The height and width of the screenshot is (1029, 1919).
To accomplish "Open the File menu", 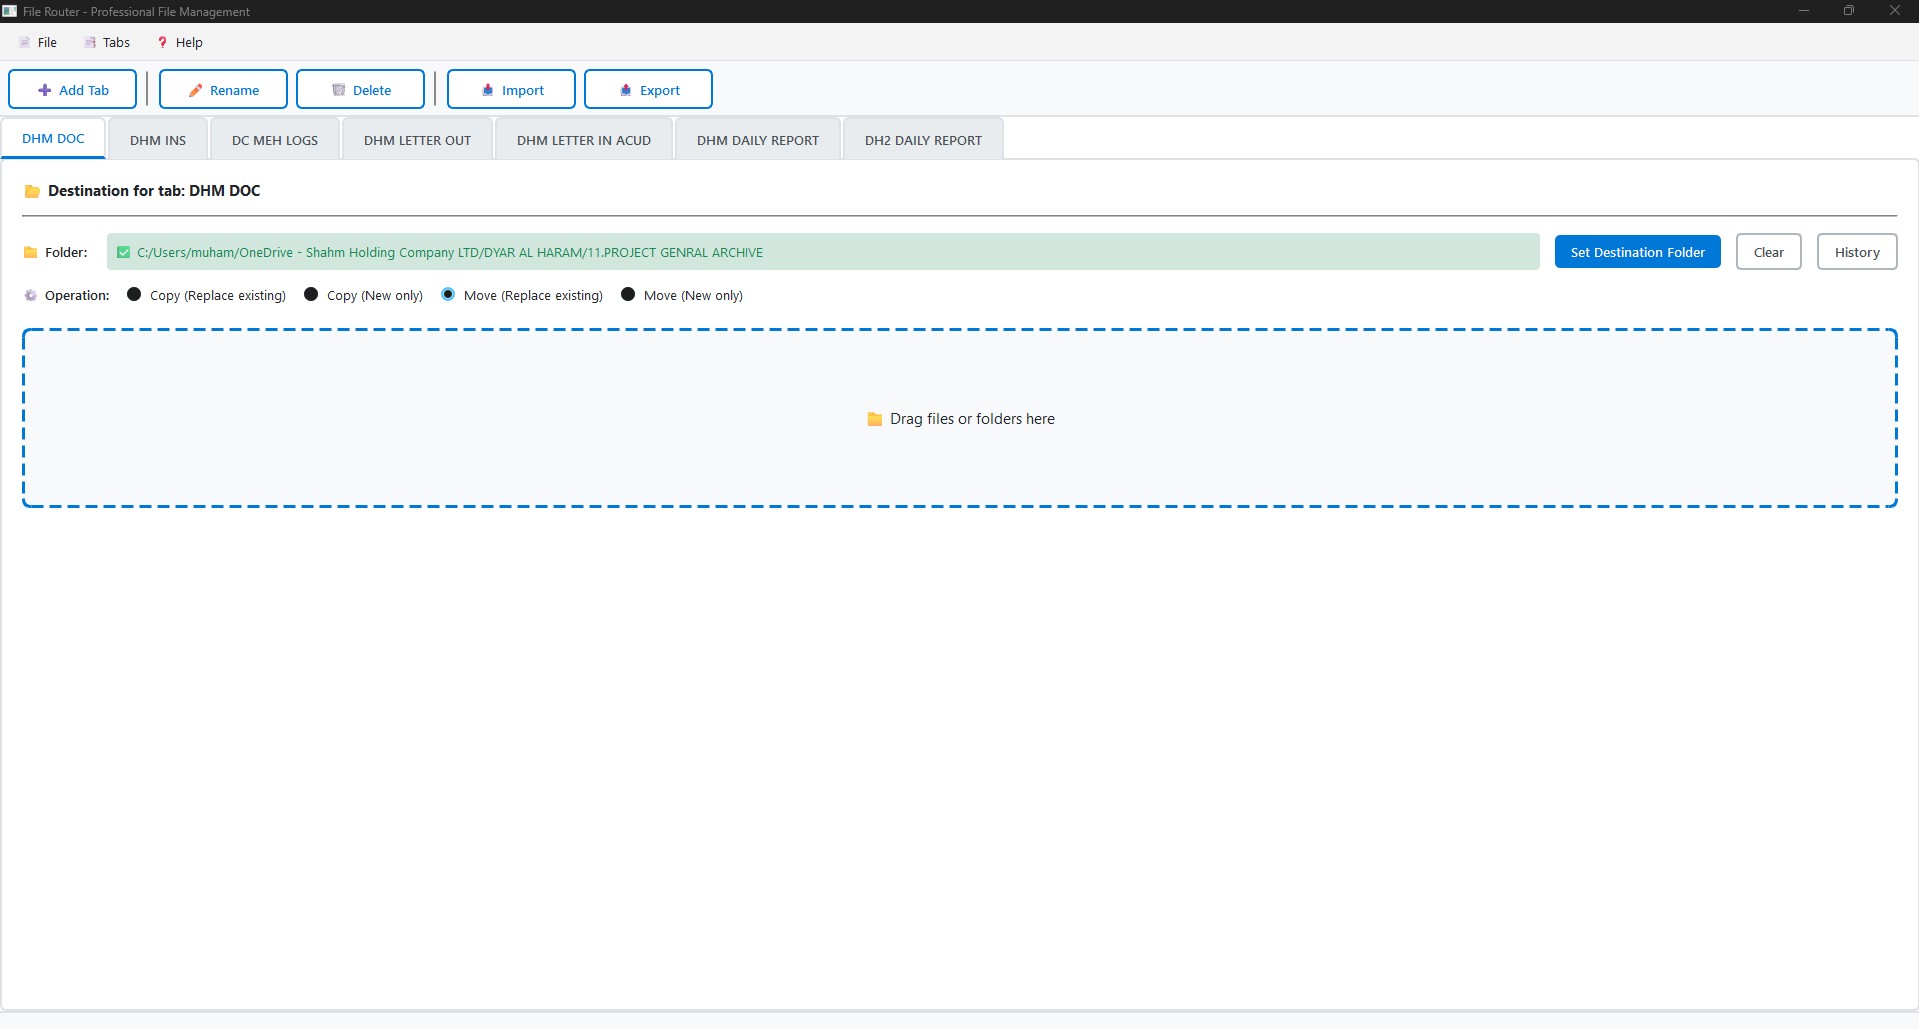I will [38, 42].
